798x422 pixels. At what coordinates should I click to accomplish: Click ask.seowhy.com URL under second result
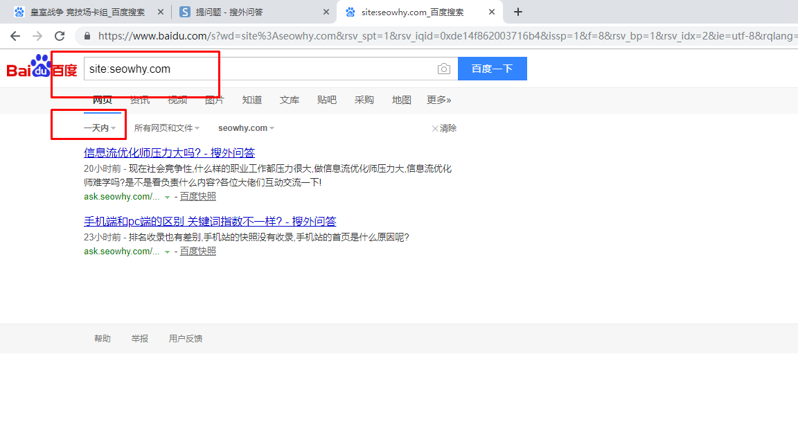[122, 251]
